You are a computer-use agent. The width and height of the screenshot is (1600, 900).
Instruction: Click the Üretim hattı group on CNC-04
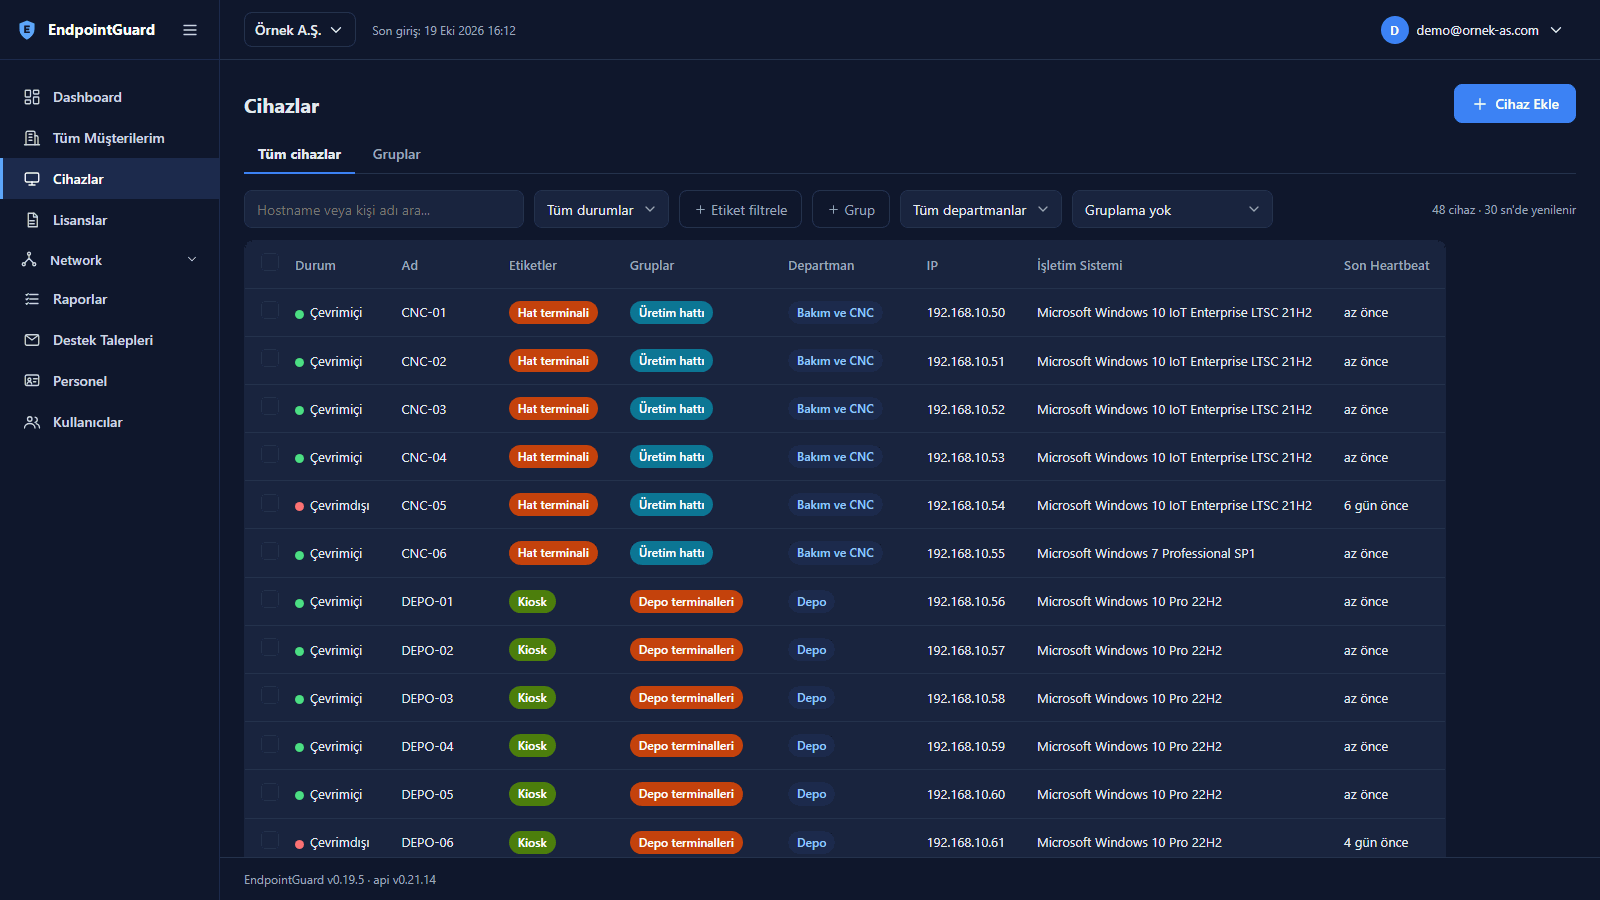[671, 457]
